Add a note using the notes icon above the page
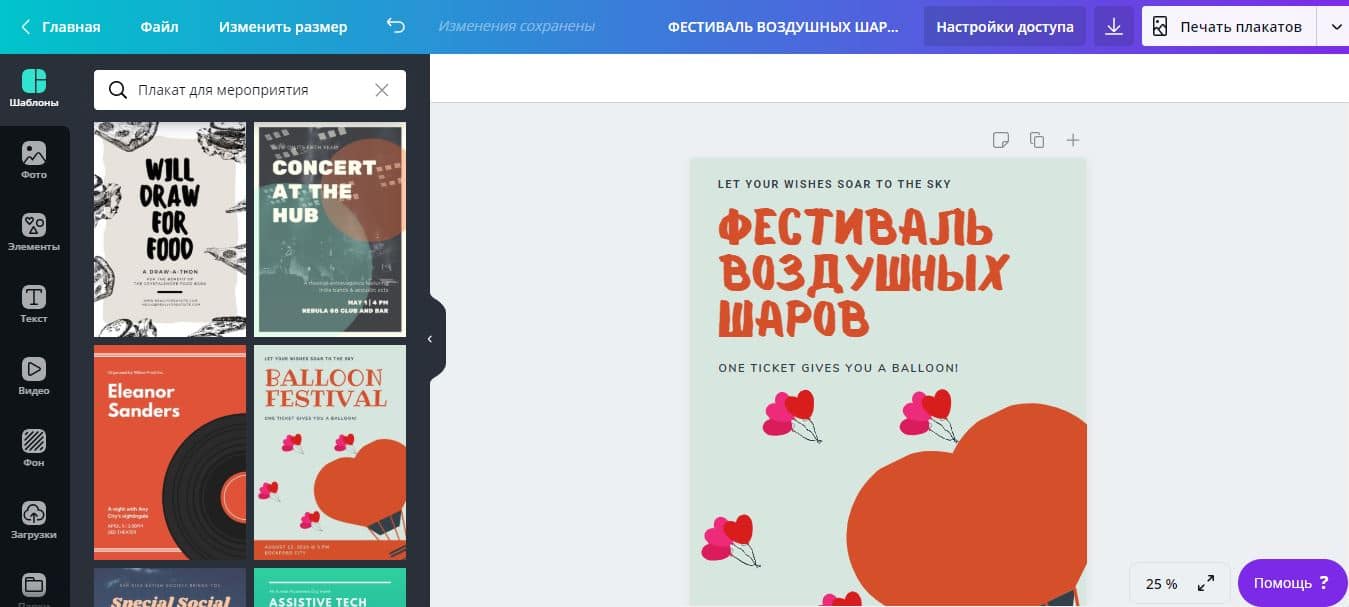Image resolution: width=1349 pixels, height=607 pixels. point(1001,140)
